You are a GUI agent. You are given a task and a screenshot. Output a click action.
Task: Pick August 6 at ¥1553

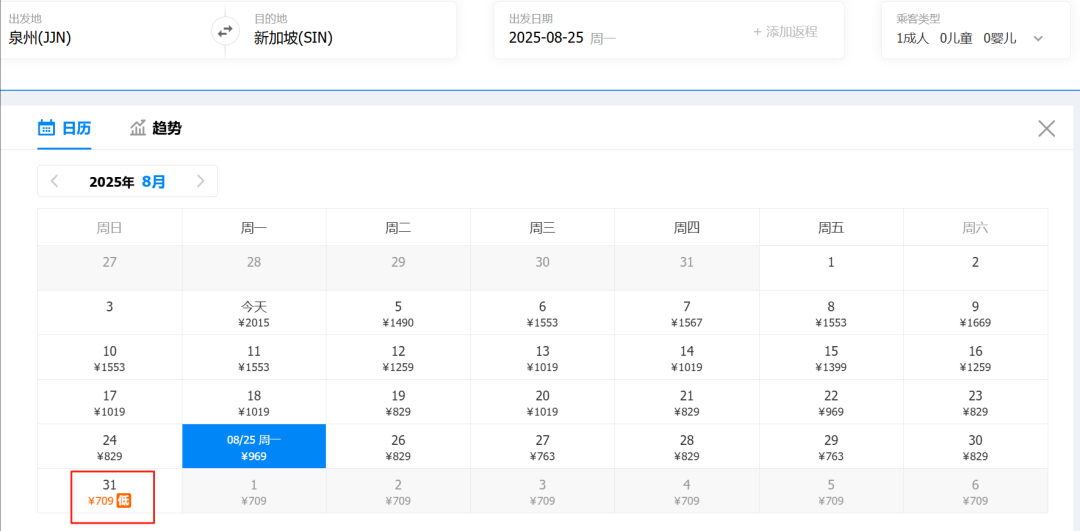point(543,313)
